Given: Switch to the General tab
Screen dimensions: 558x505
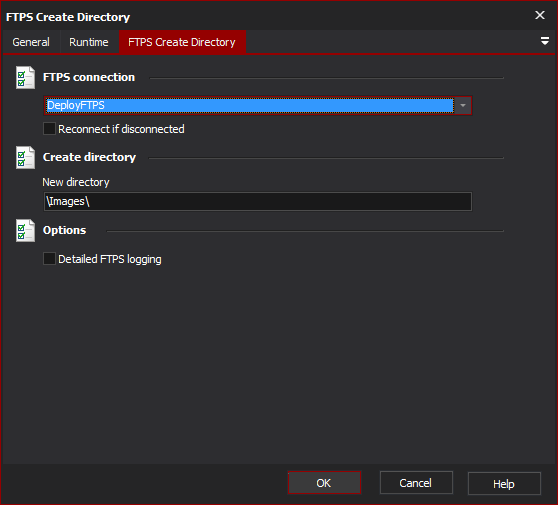Looking at the screenshot, I should (x=31, y=42).
